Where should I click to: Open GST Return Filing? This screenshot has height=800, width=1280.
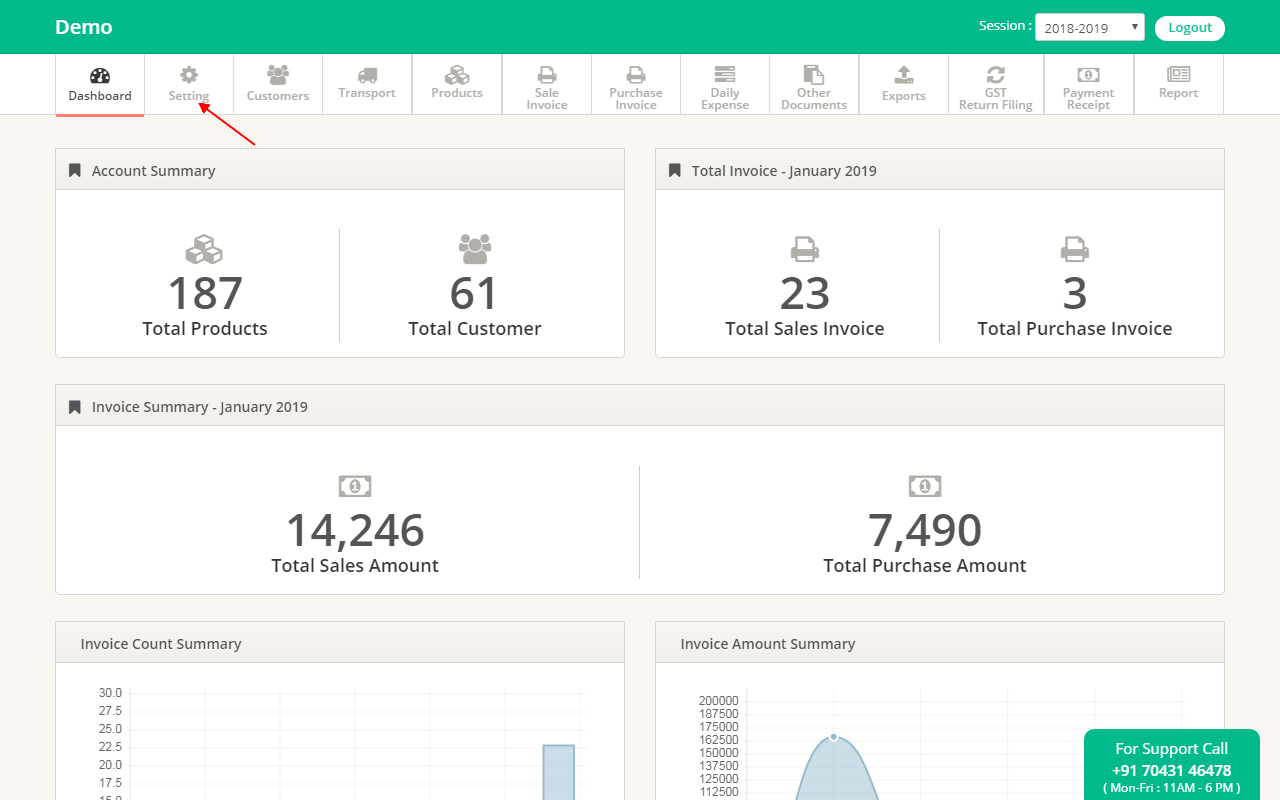(x=996, y=85)
